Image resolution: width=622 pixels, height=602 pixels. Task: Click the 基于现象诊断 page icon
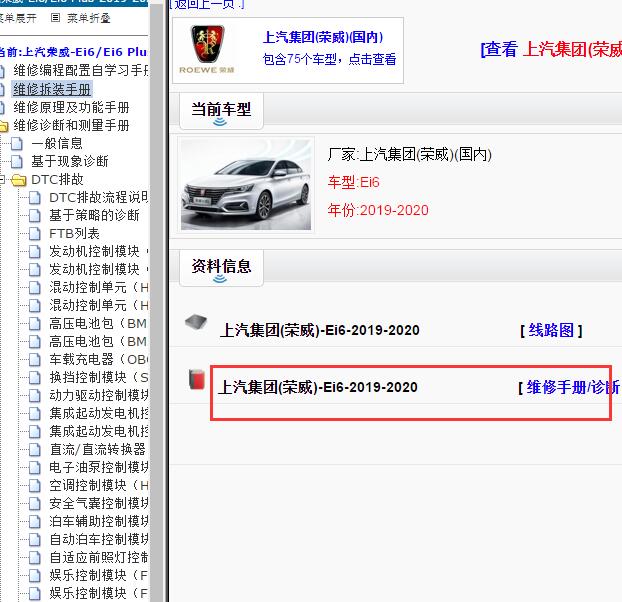(17, 162)
